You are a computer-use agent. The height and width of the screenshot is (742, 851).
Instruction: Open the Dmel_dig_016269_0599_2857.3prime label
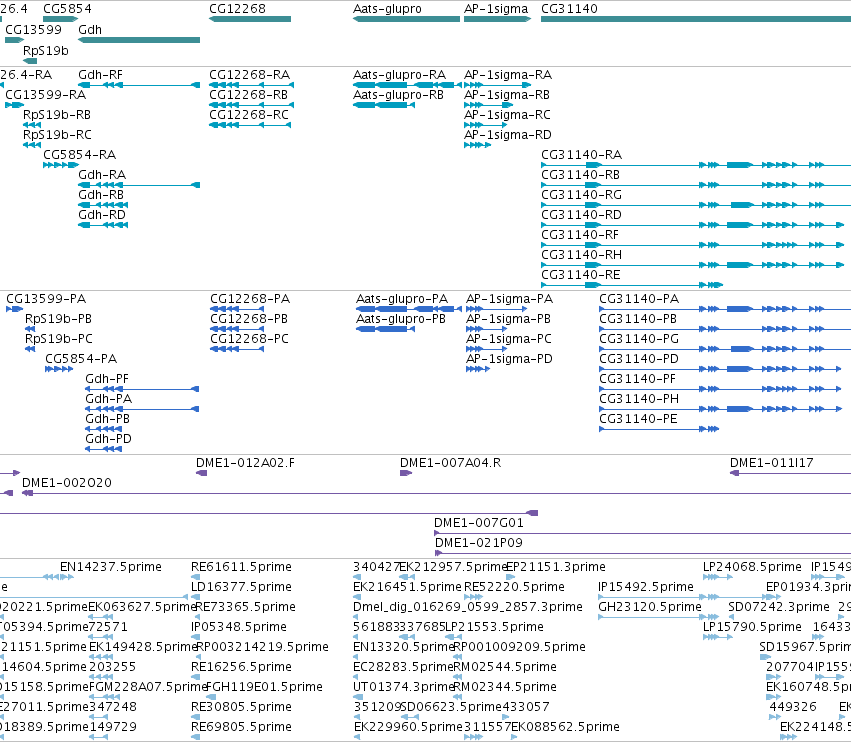pyautogui.click(x=468, y=607)
